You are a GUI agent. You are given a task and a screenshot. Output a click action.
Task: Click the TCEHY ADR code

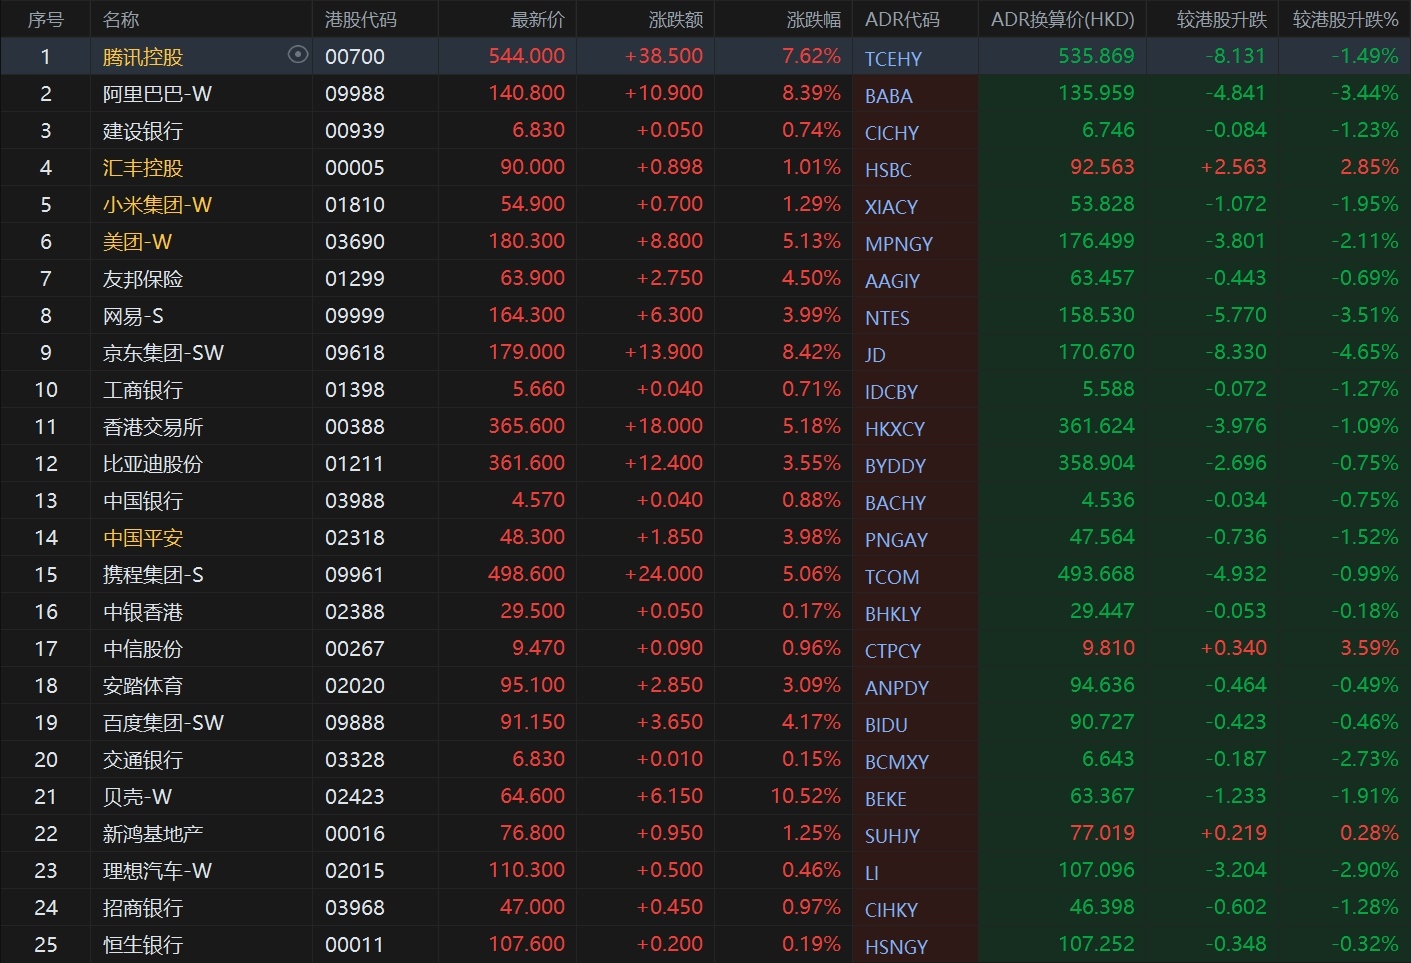point(893,59)
